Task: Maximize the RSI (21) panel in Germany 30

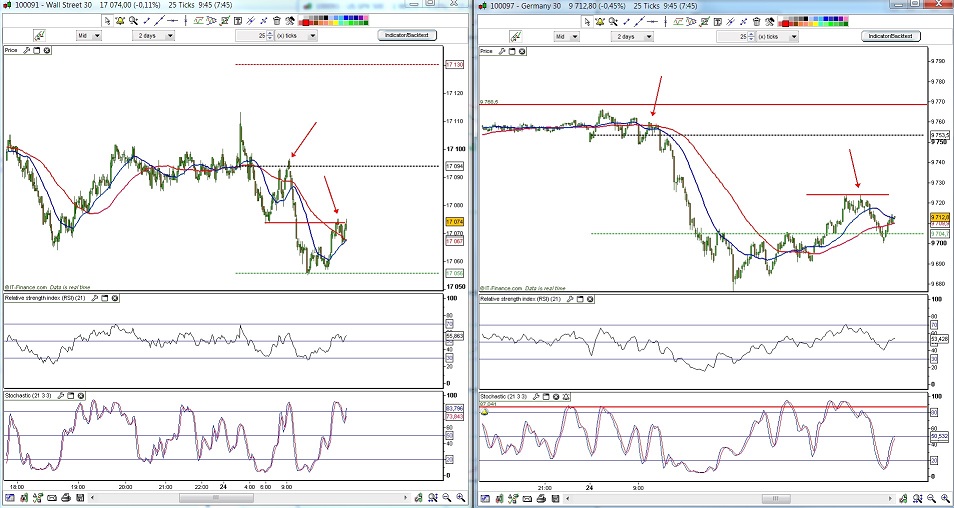Action: tap(579, 299)
